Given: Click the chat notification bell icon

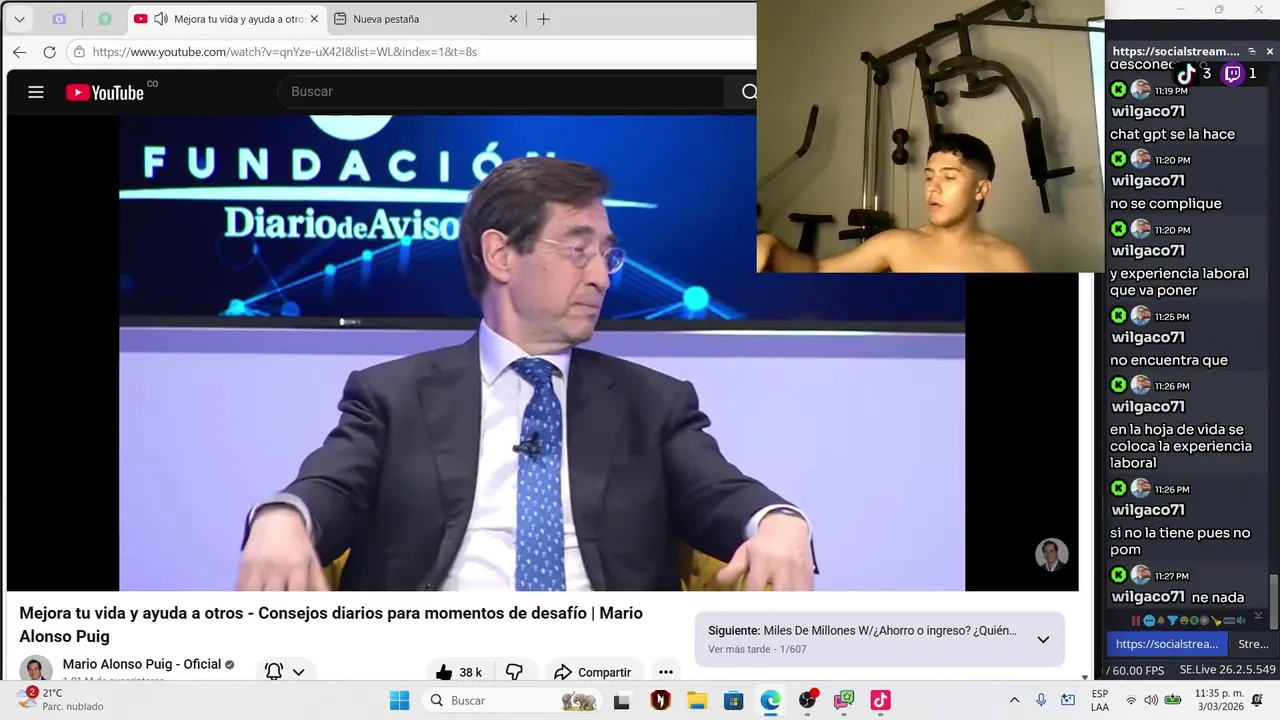Looking at the screenshot, I should click(x=1161, y=621).
